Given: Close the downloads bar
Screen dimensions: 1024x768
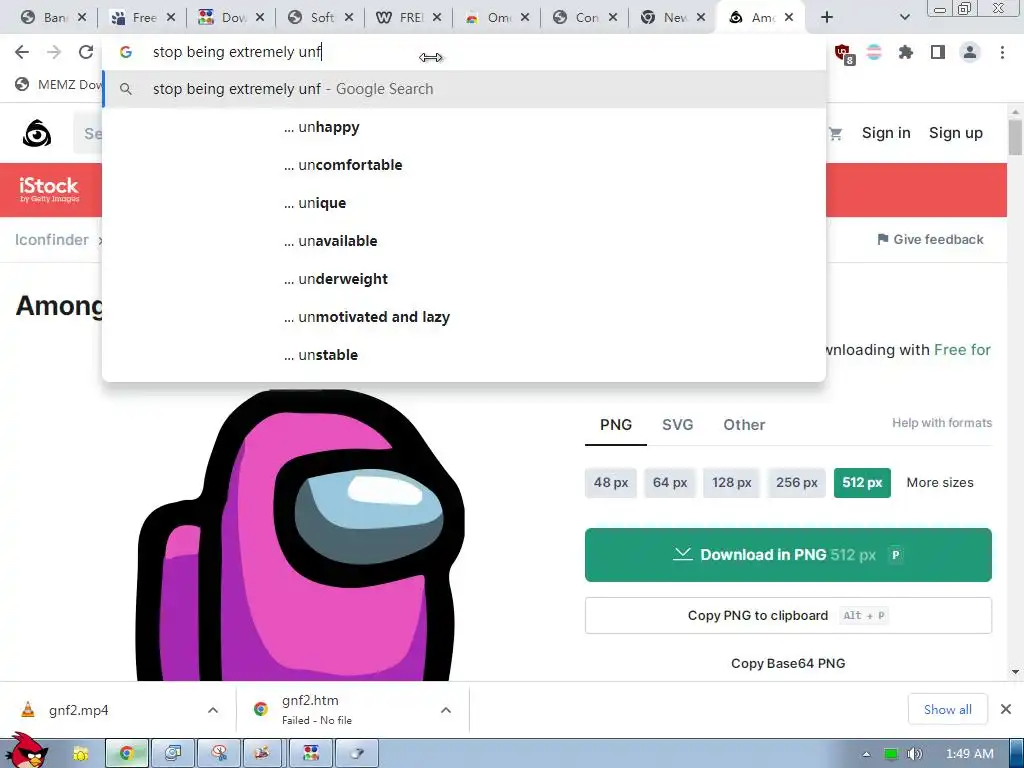Looking at the screenshot, I should point(1006,709).
